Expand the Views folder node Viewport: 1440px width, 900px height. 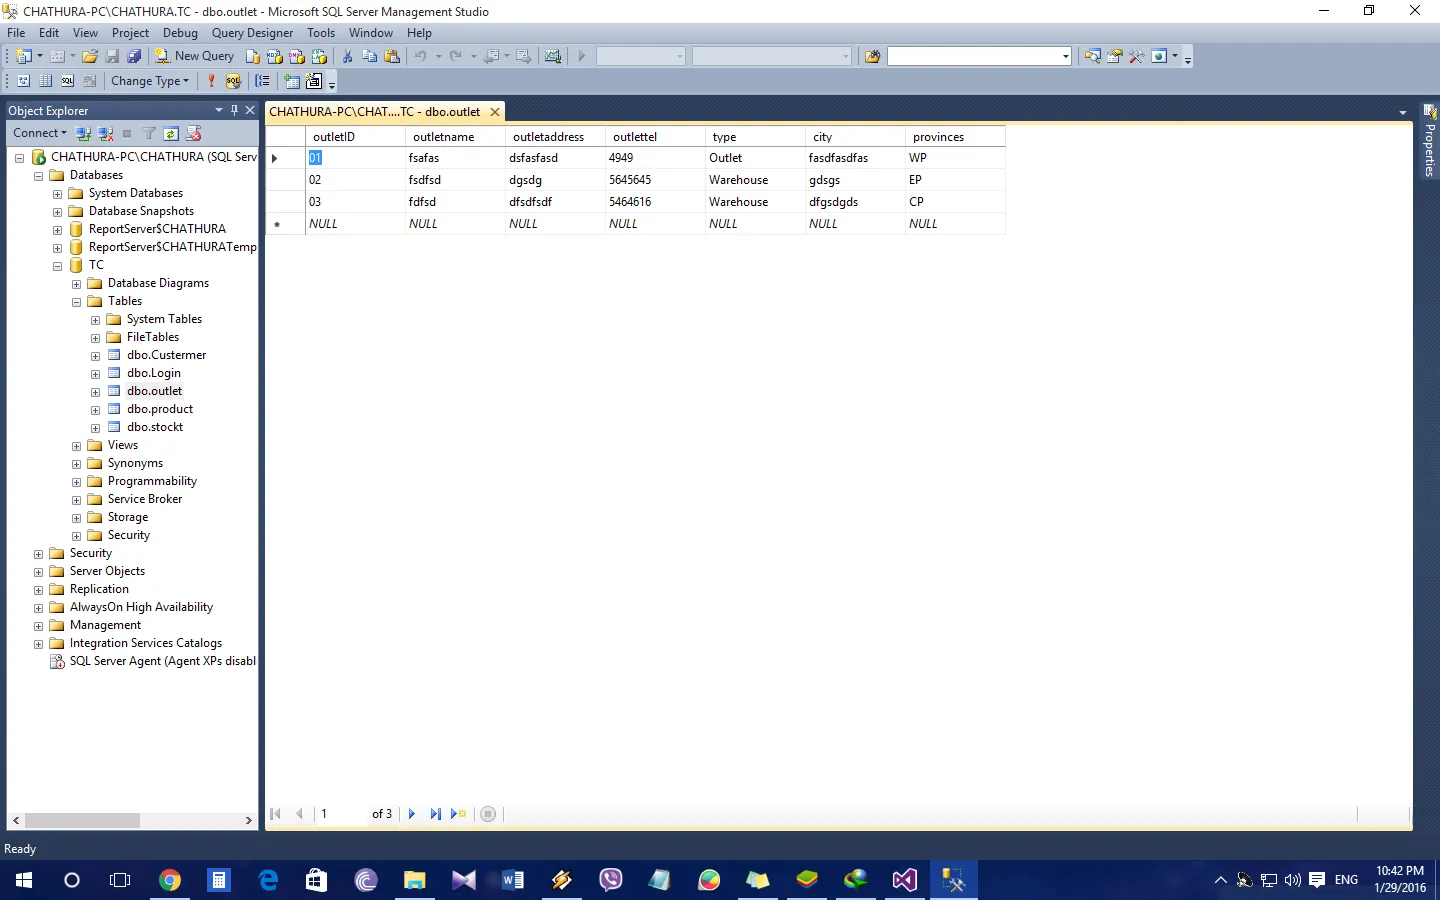tap(76, 446)
